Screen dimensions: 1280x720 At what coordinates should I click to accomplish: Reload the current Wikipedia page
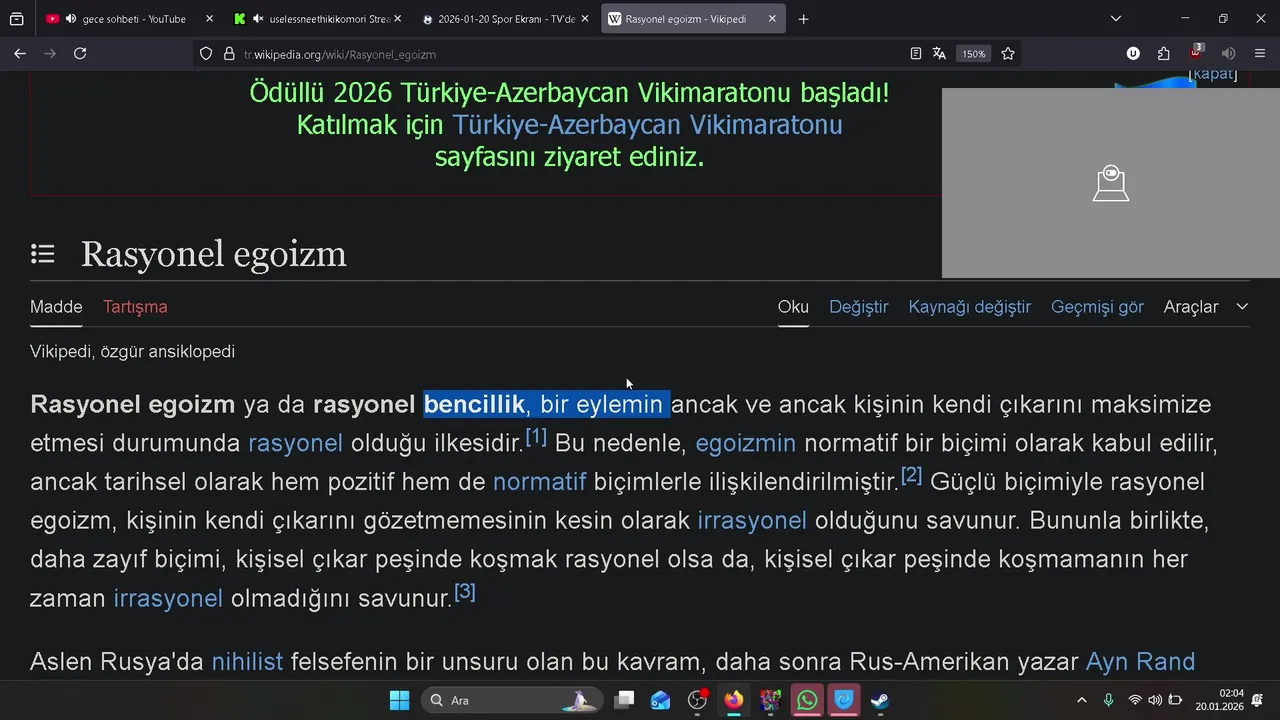(x=80, y=54)
